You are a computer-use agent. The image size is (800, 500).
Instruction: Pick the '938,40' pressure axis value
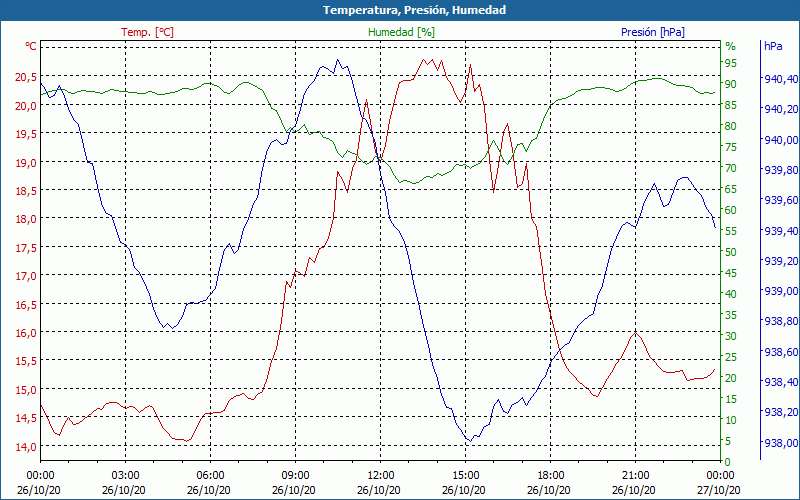coord(780,382)
